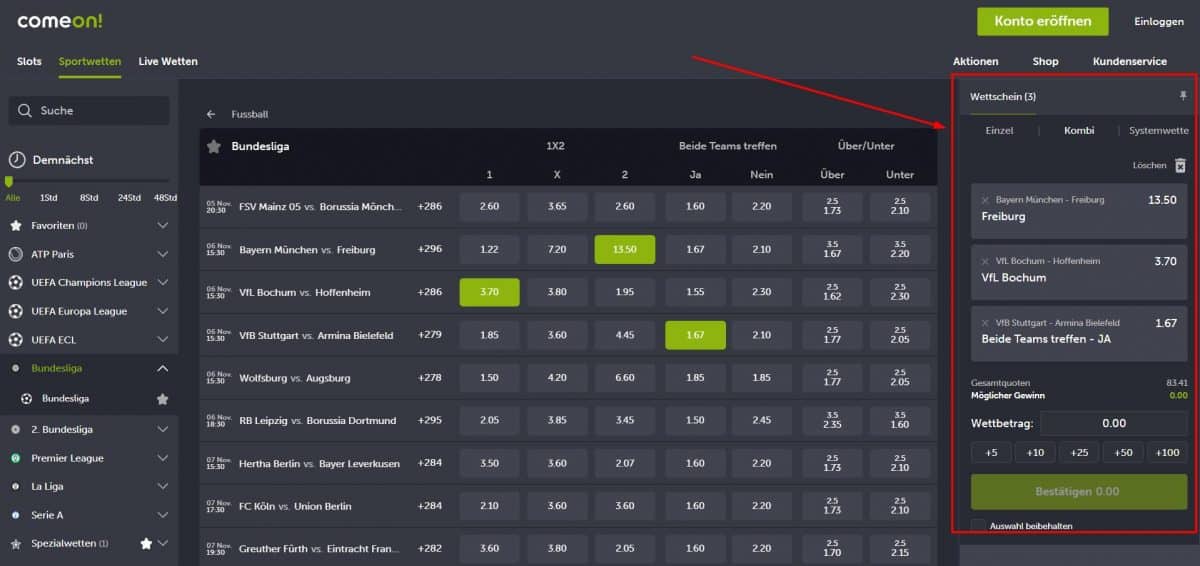Expand the La Liga section

click(x=163, y=486)
